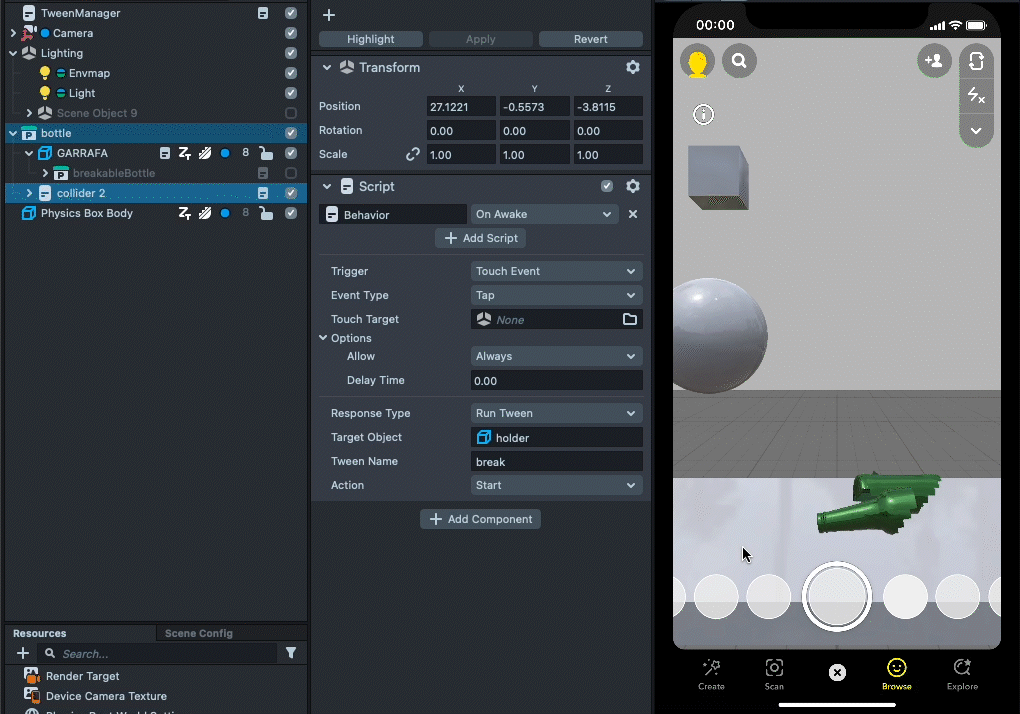This screenshot has width=1020, height=714.
Task: Open the resources filter funnel icon
Action: 291,653
